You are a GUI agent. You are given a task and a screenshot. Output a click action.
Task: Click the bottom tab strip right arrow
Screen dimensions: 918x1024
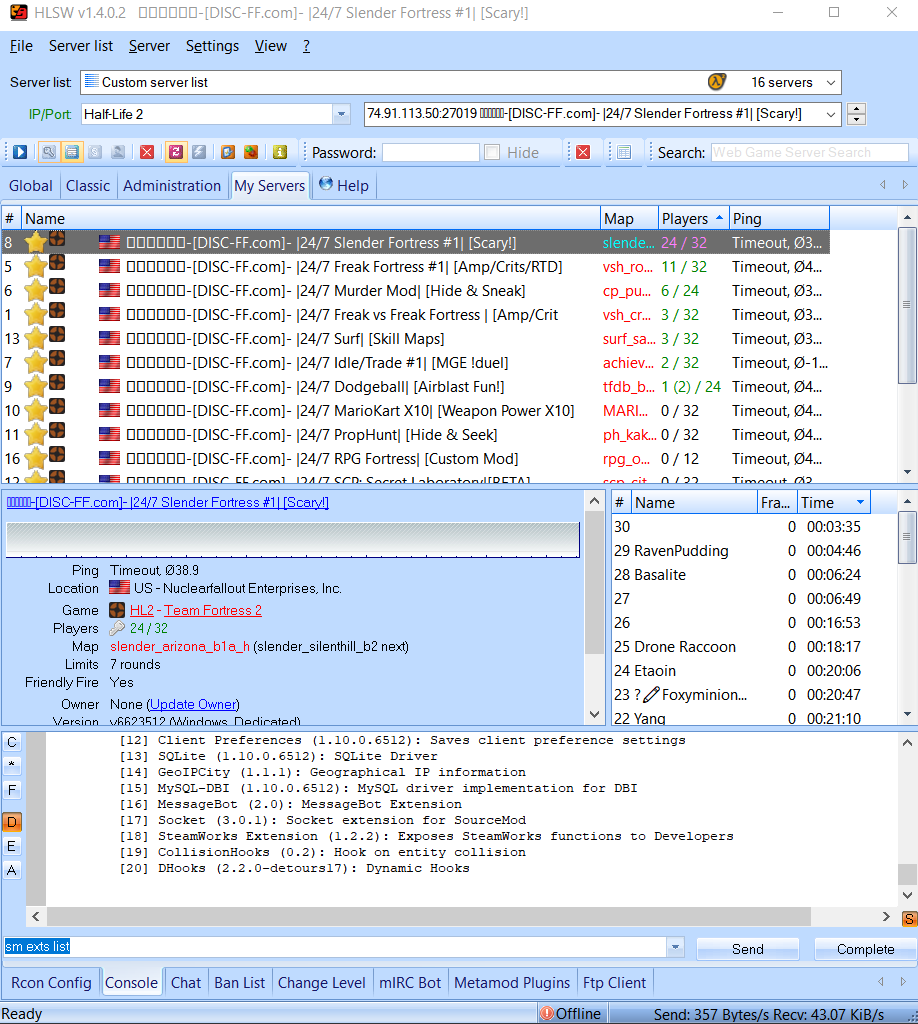pyautogui.click(x=903, y=982)
